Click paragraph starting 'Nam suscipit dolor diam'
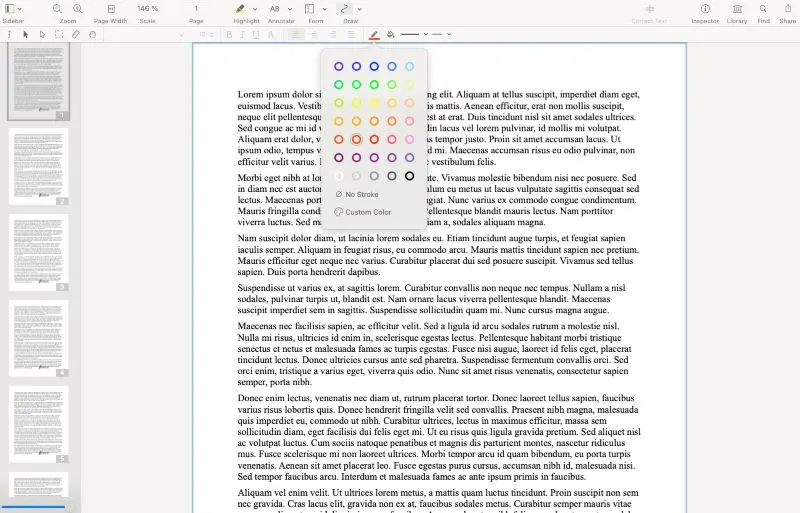 coord(438,255)
